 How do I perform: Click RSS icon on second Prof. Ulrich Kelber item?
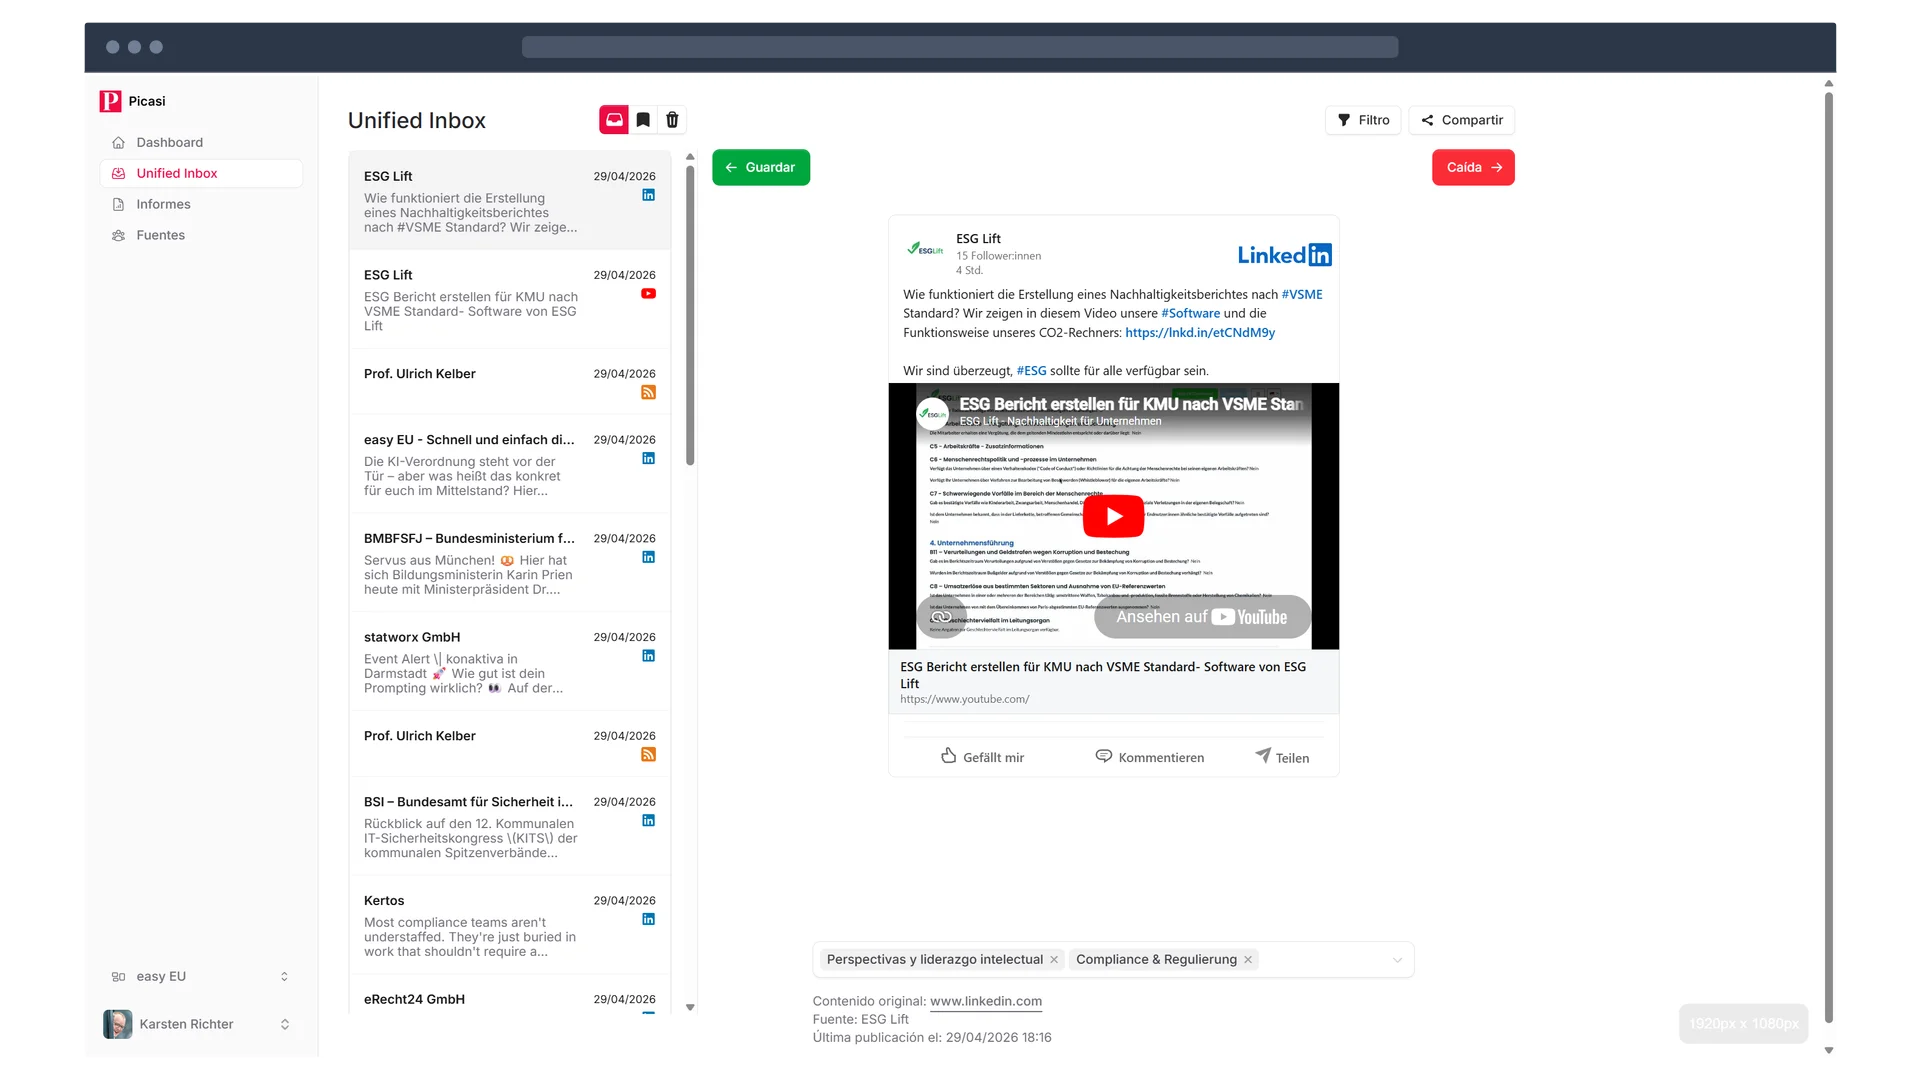click(649, 755)
